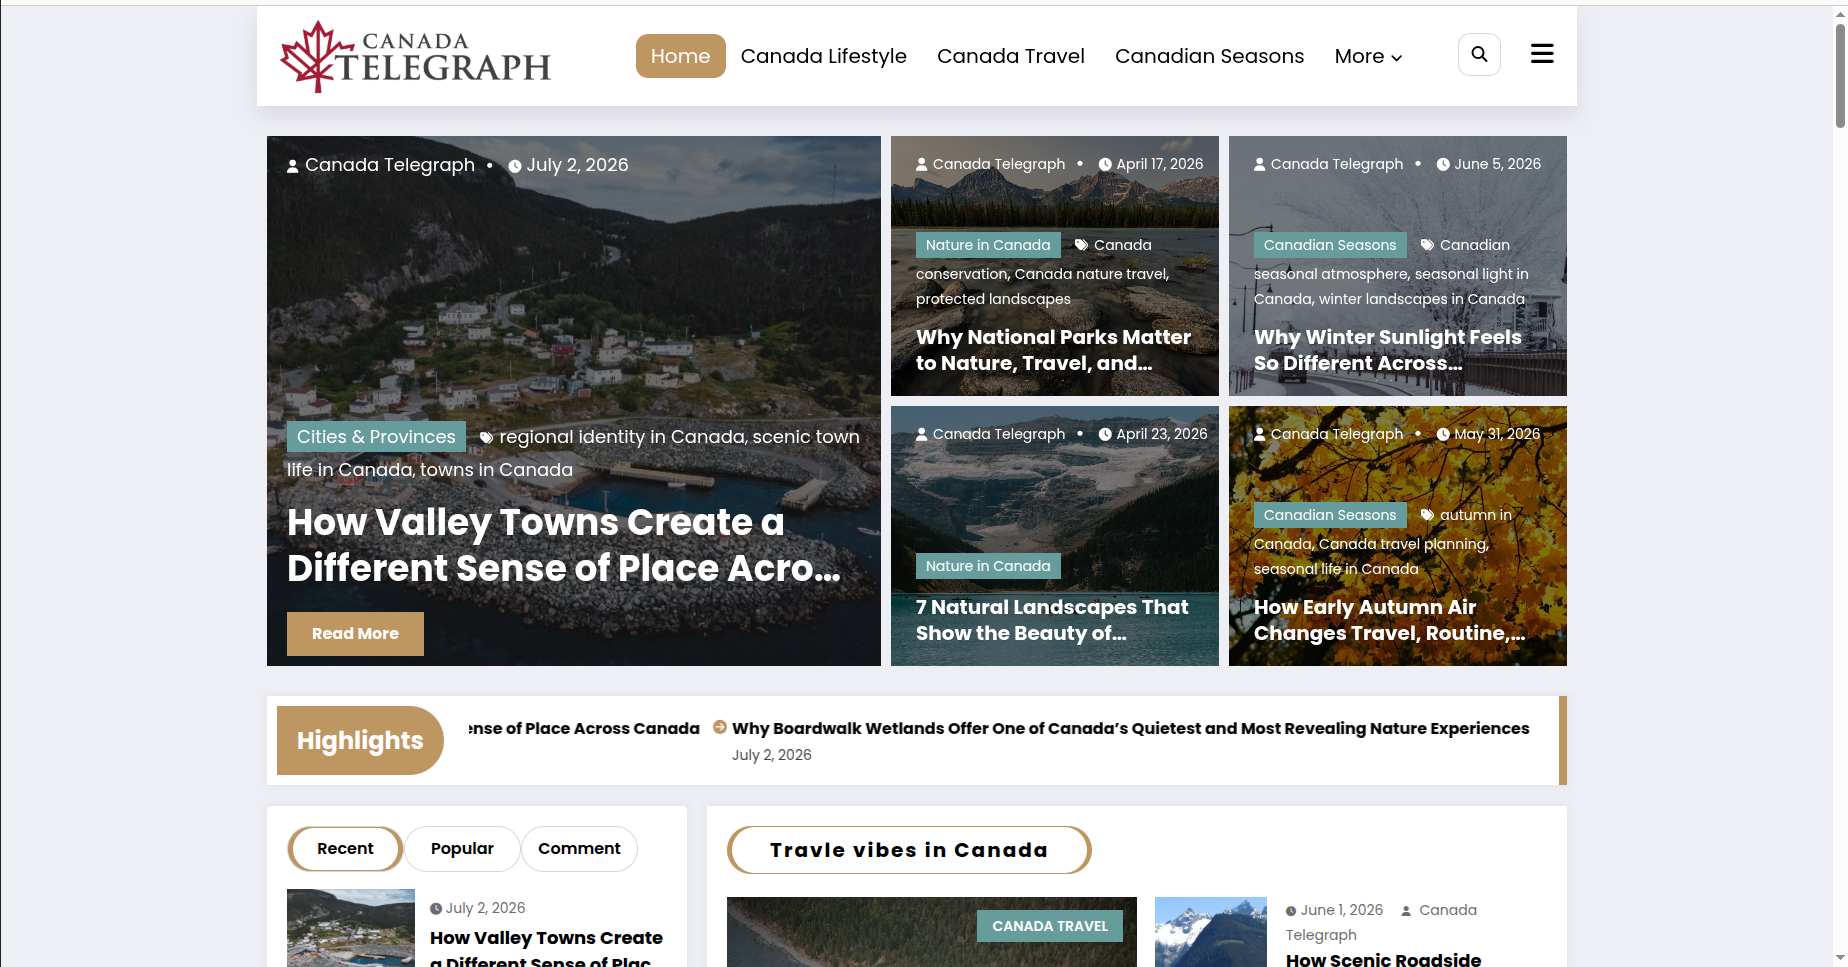The height and width of the screenshot is (967, 1848).
Task: Open 7 Natural Landscapes article
Action: (x=1052, y=620)
